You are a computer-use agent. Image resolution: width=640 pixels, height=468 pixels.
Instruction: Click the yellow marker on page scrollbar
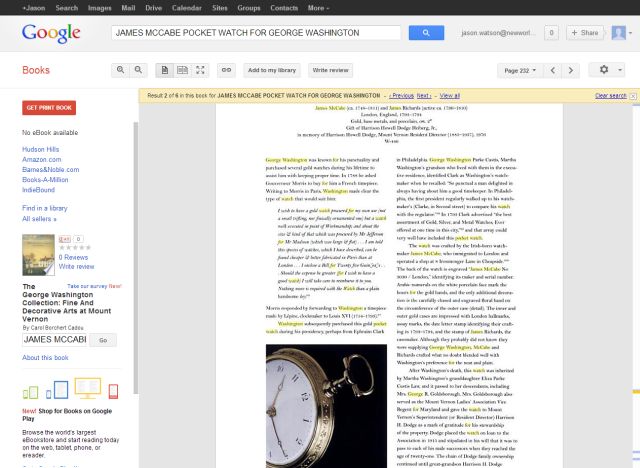[x=636, y=392]
